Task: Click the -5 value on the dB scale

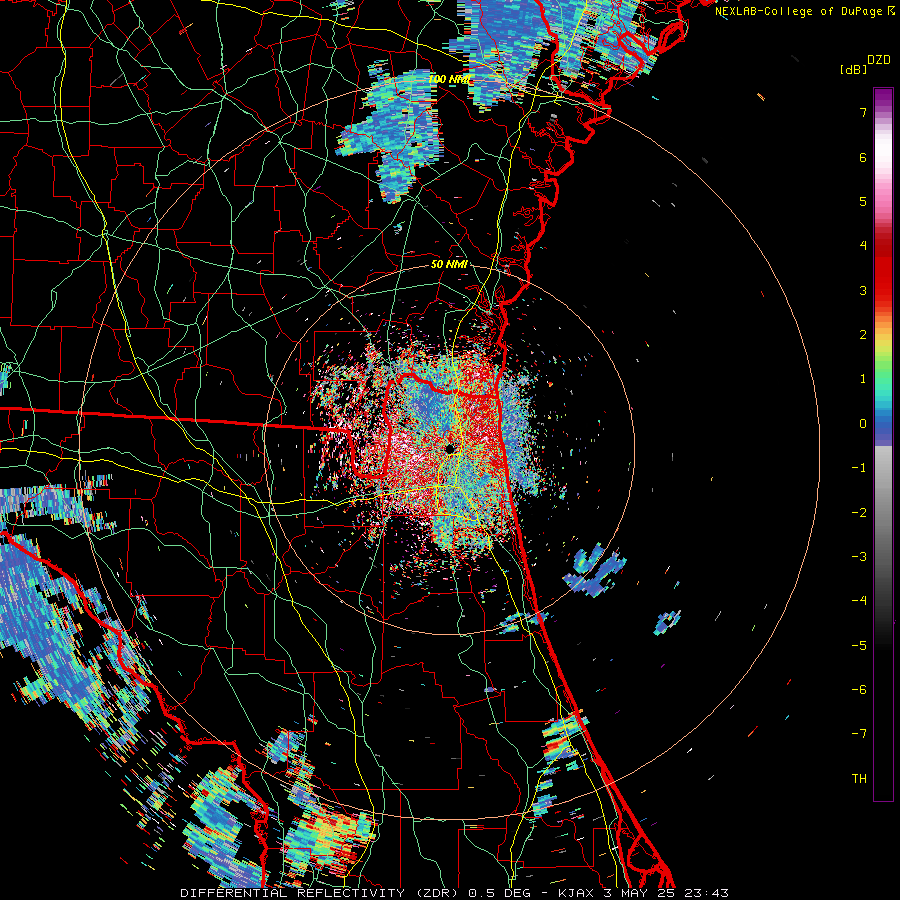Action: [859, 646]
